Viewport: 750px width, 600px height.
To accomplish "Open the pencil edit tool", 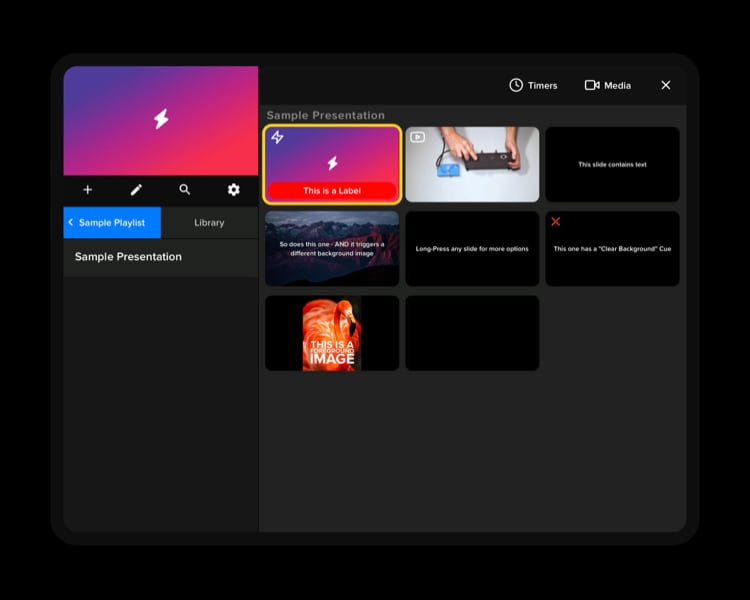I will click(137, 190).
